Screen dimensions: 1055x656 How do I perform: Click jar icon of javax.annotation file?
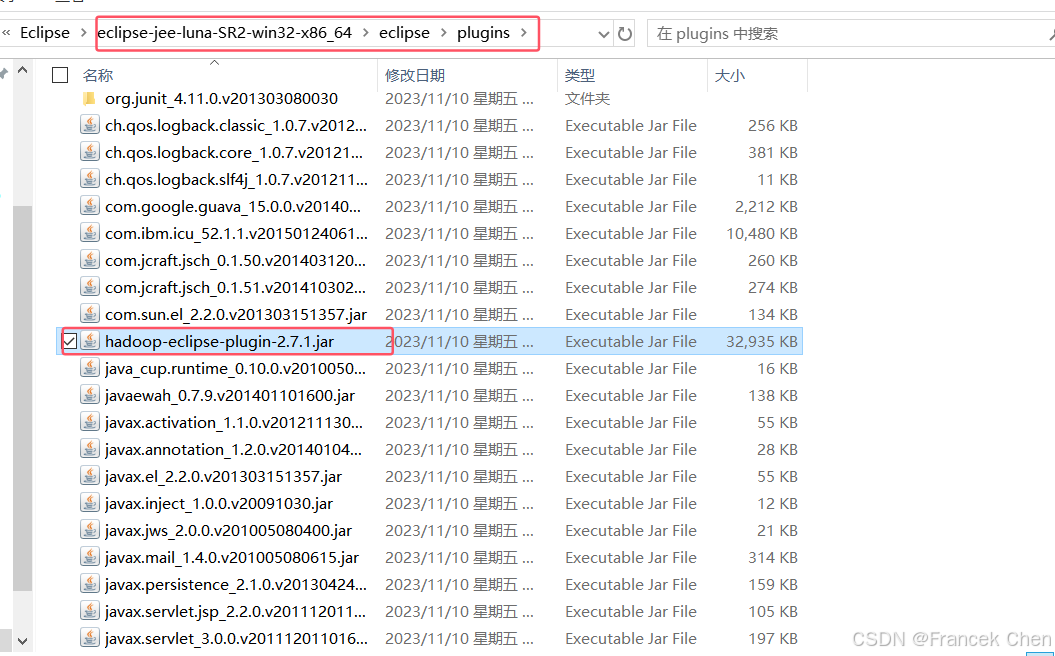89,449
